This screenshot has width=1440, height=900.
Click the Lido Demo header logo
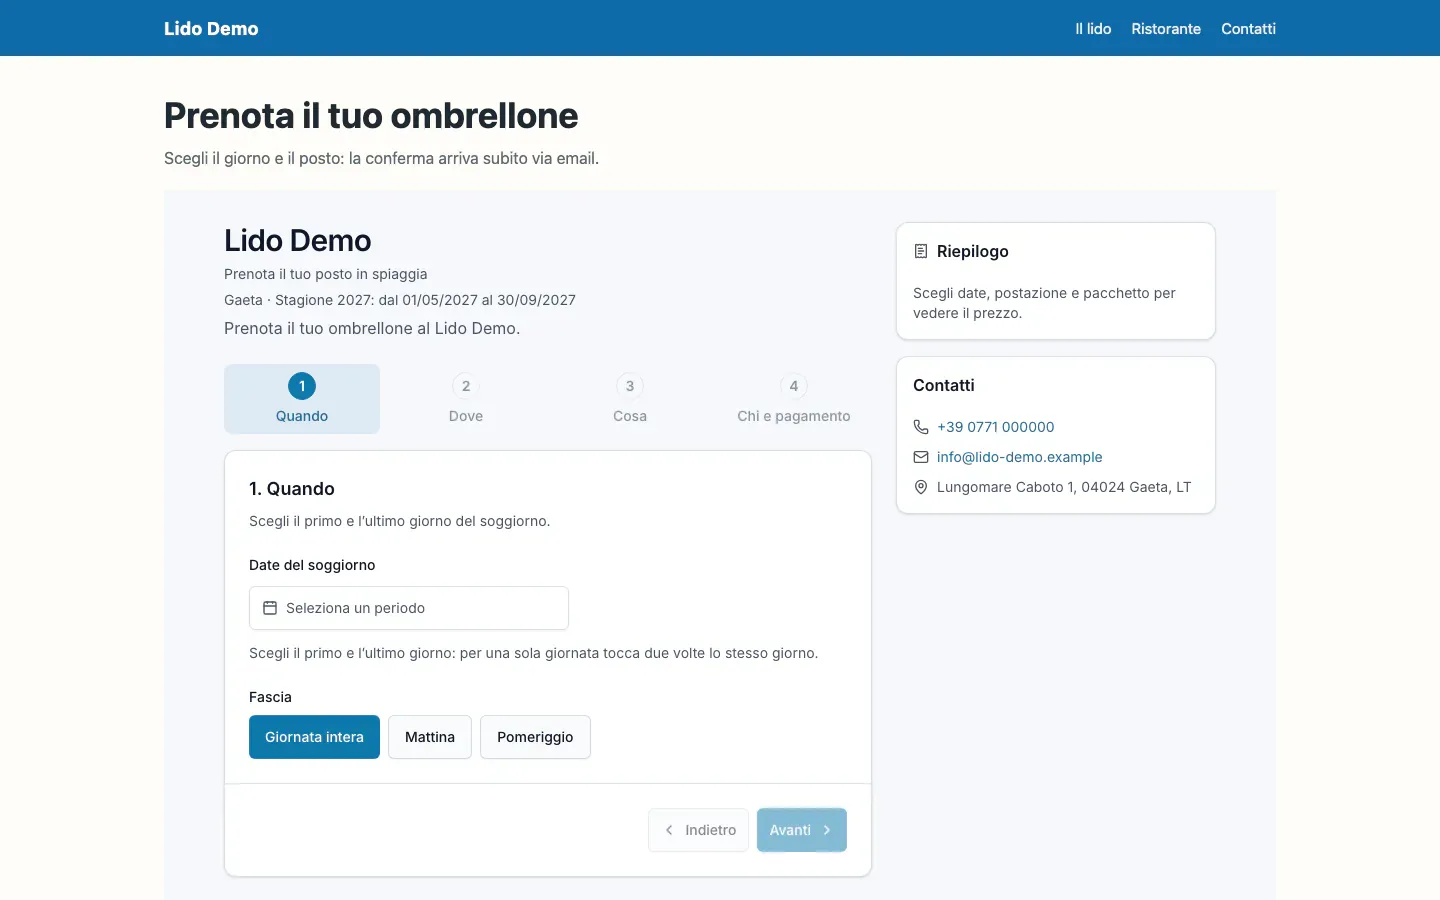coord(211,29)
